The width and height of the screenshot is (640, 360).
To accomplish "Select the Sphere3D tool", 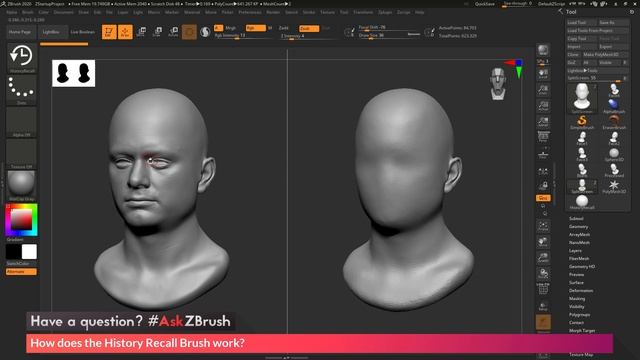I will point(614,154).
